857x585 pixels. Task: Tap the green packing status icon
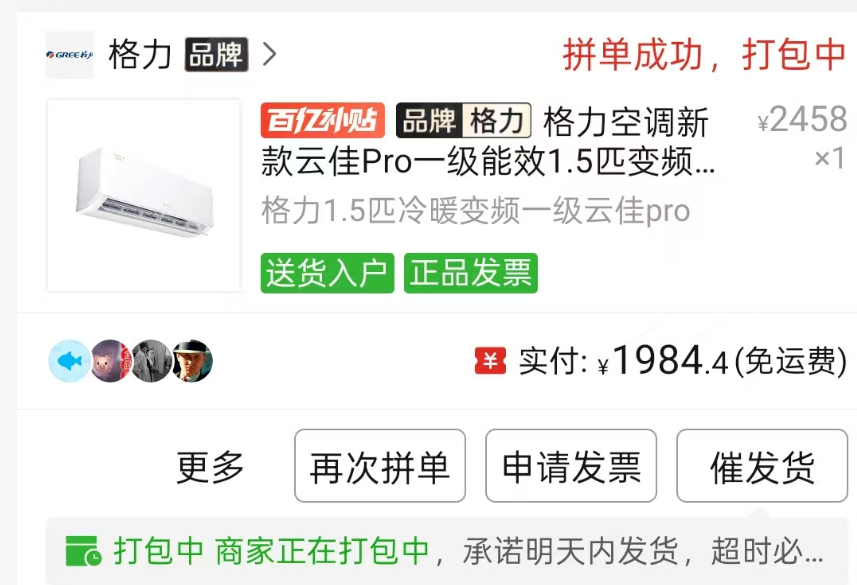click(x=83, y=551)
